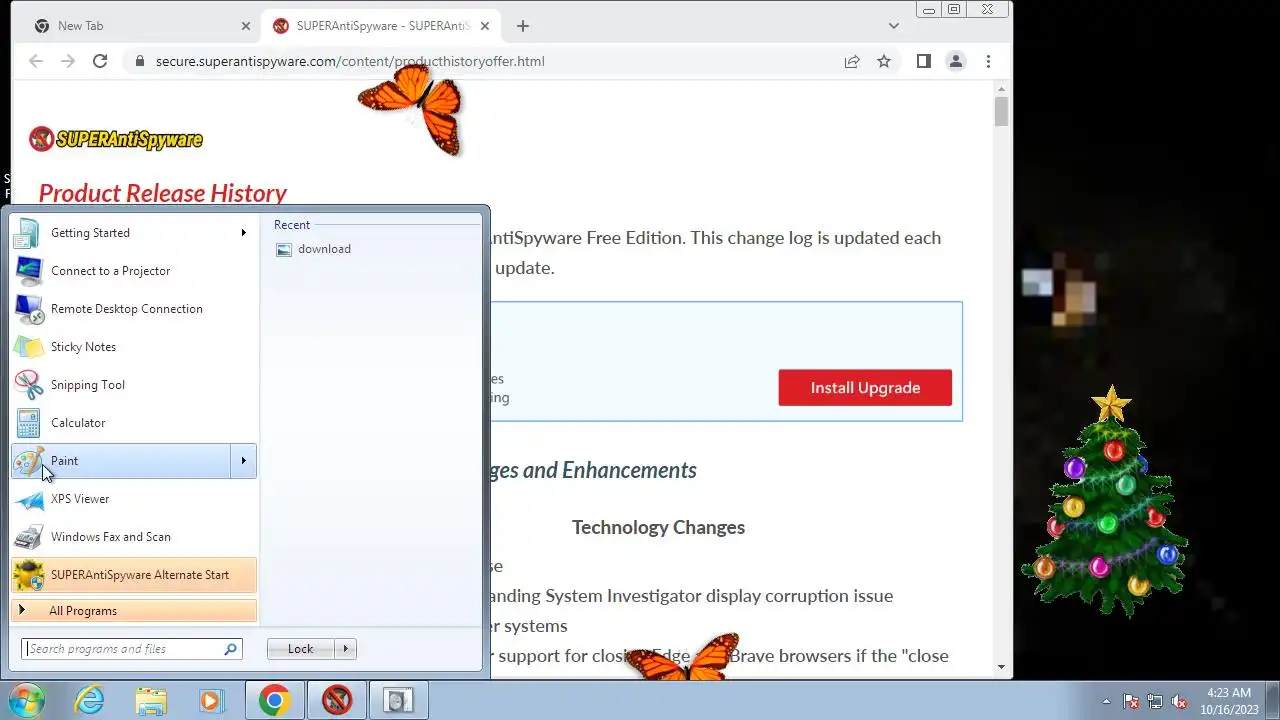This screenshot has height=720, width=1280.
Task: Click page scrollbar down arrow
Action: point(1002,667)
